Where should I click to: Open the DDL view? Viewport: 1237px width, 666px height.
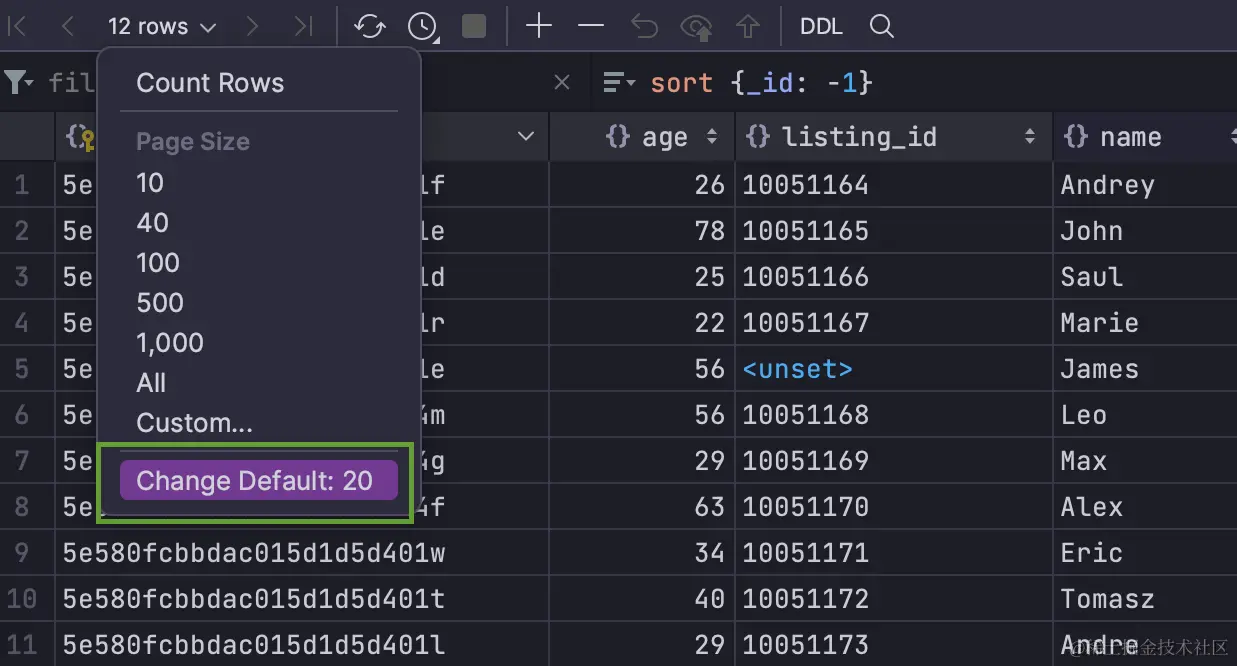(821, 27)
